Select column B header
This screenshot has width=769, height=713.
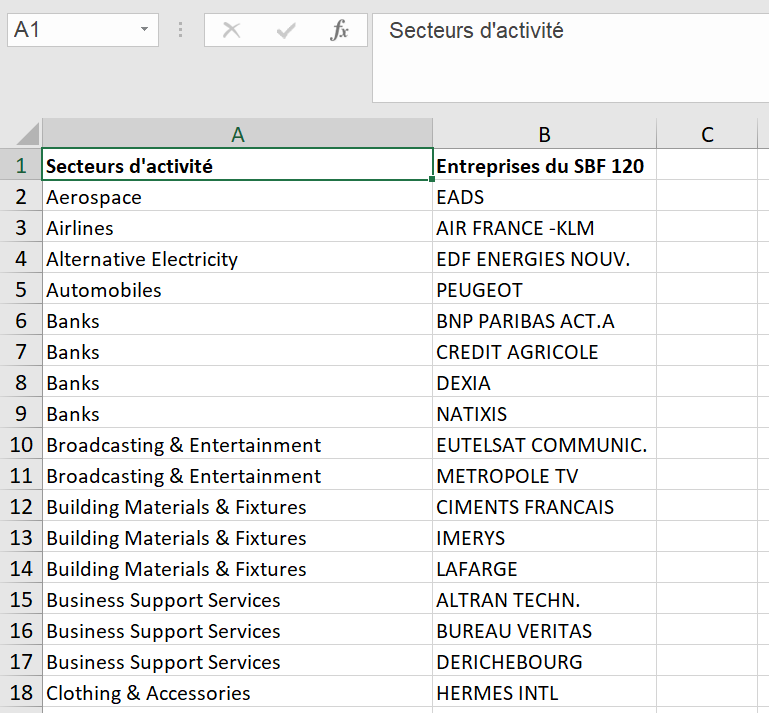click(x=544, y=135)
